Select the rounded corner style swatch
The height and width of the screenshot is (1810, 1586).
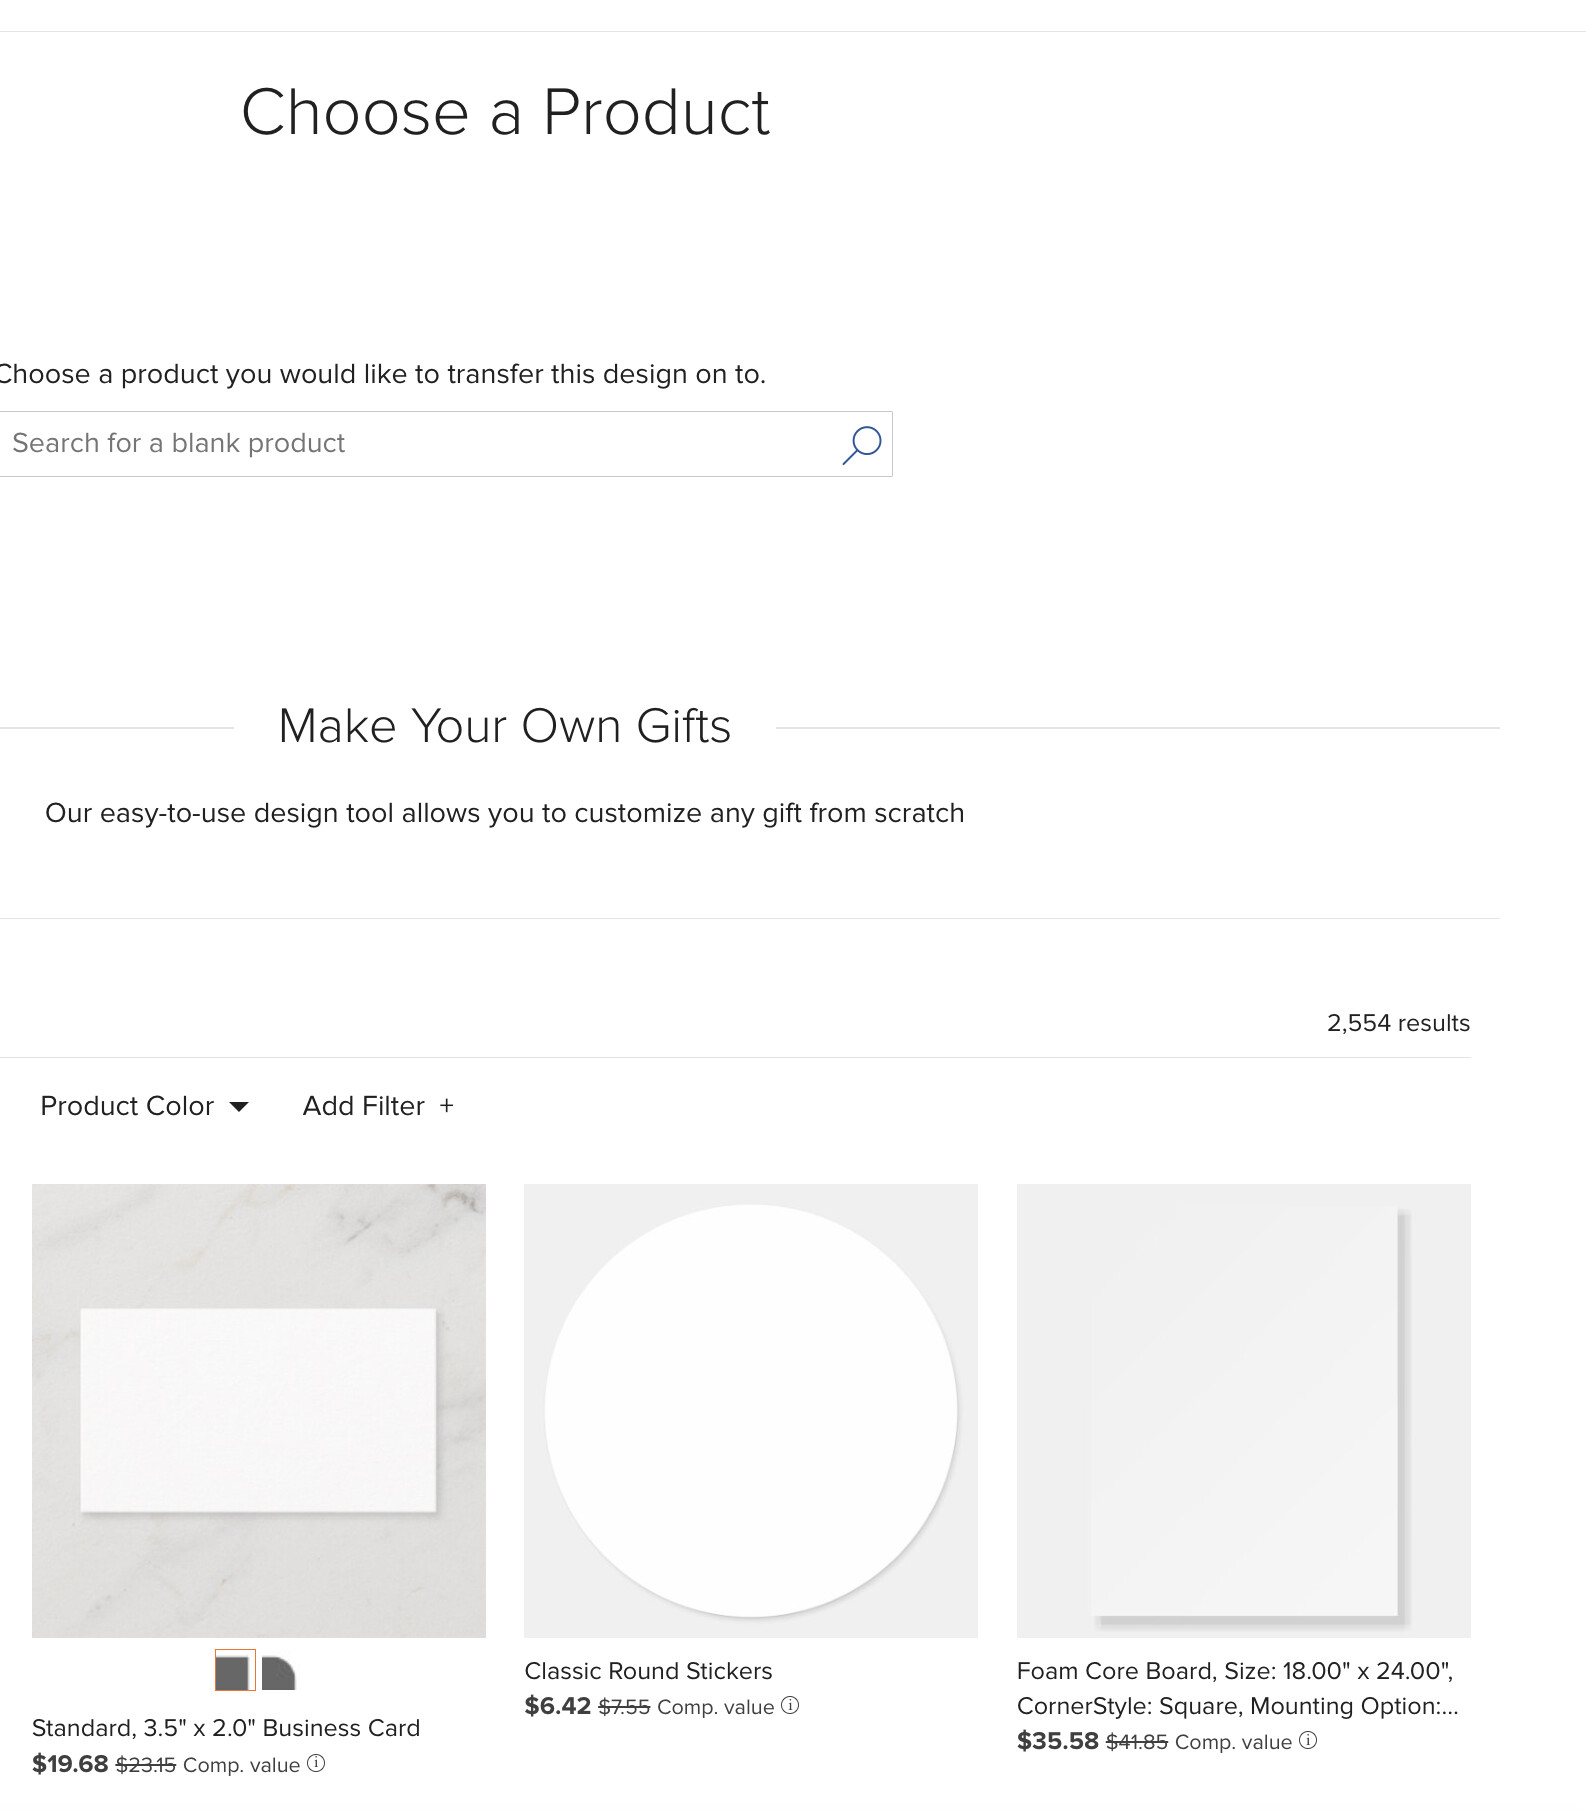click(x=278, y=1672)
